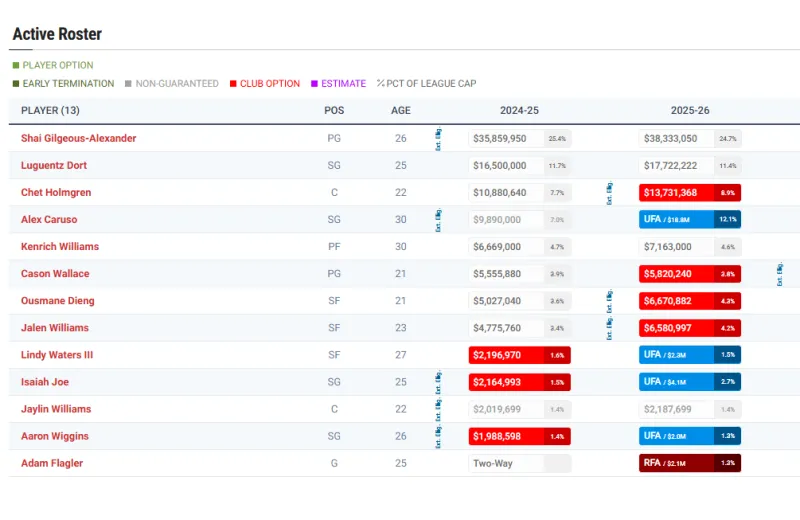Screen dimensions: 800x520
Task: Click Alex Caruso extension eligible icon
Action: click(x=438, y=220)
